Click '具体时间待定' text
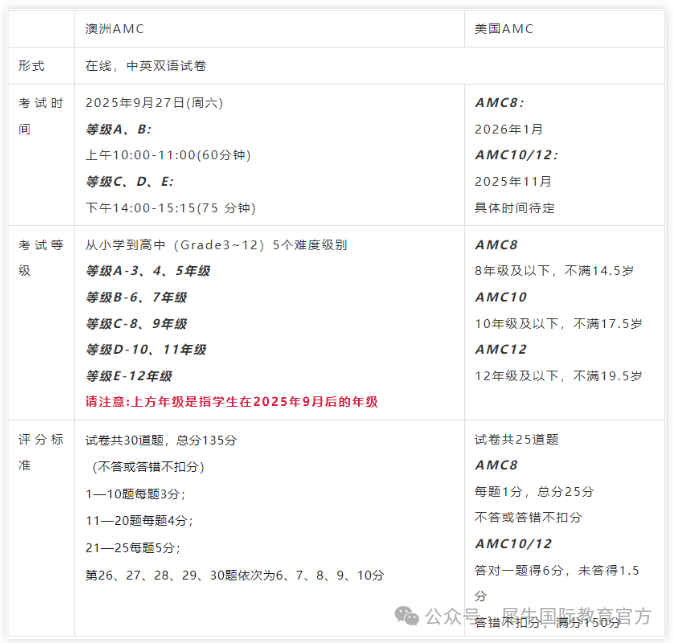673x643 pixels. (x=515, y=208)
